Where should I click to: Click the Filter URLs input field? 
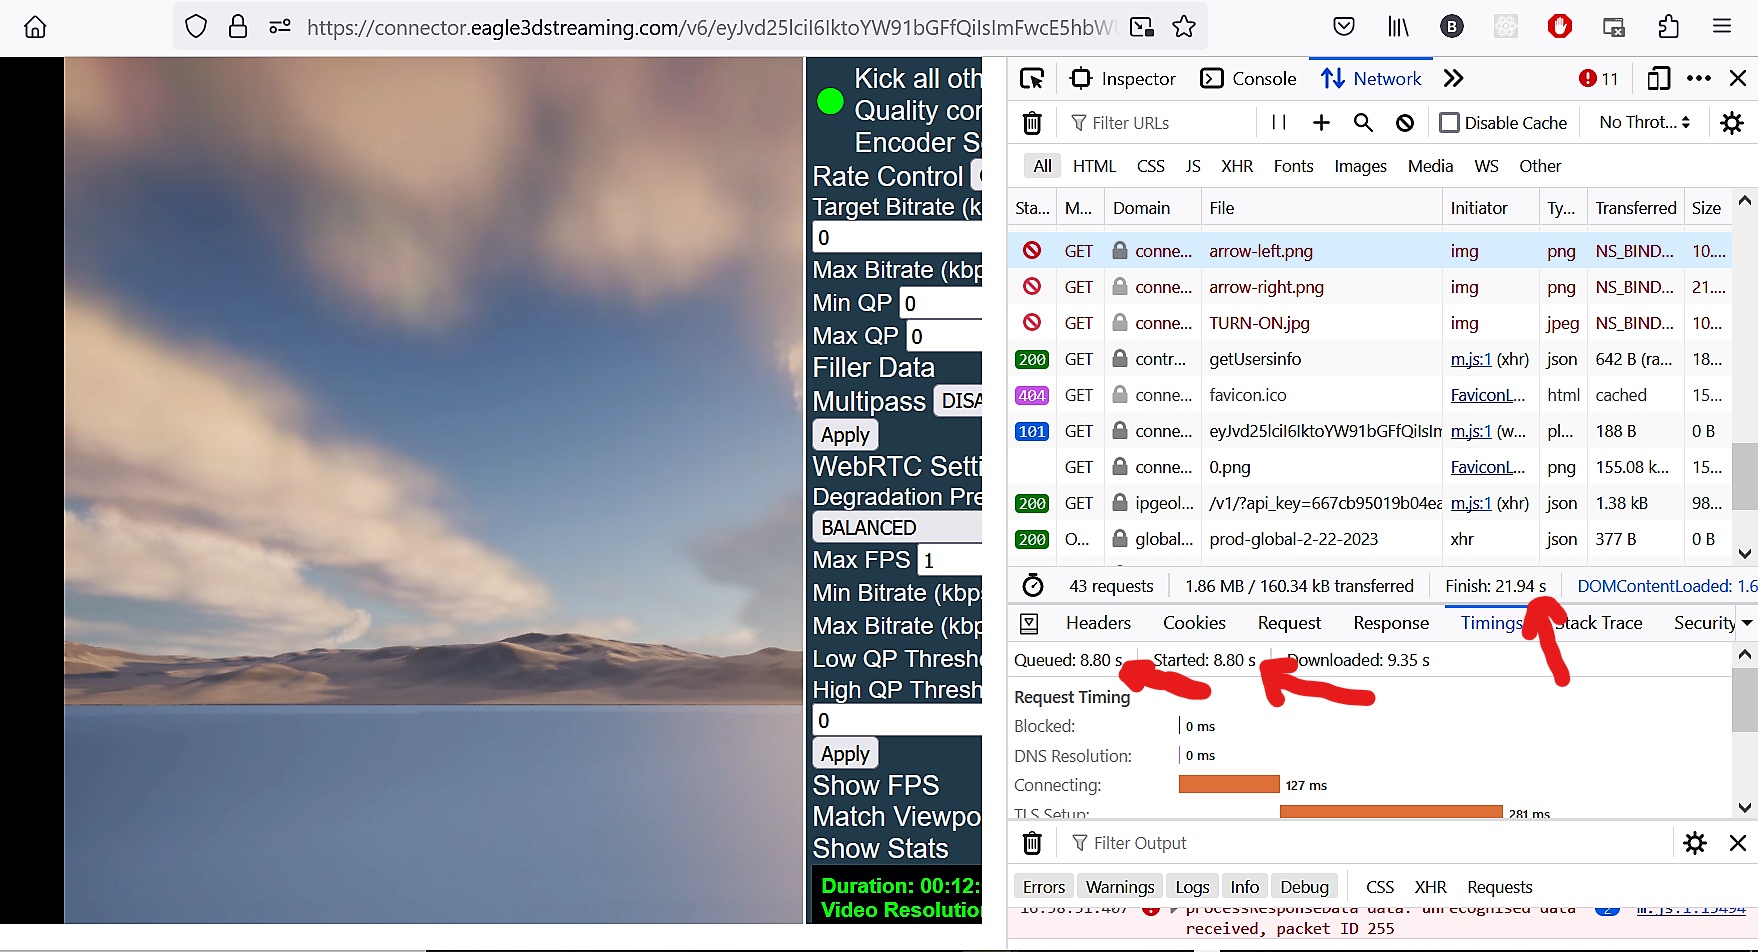click(1160, 123)
